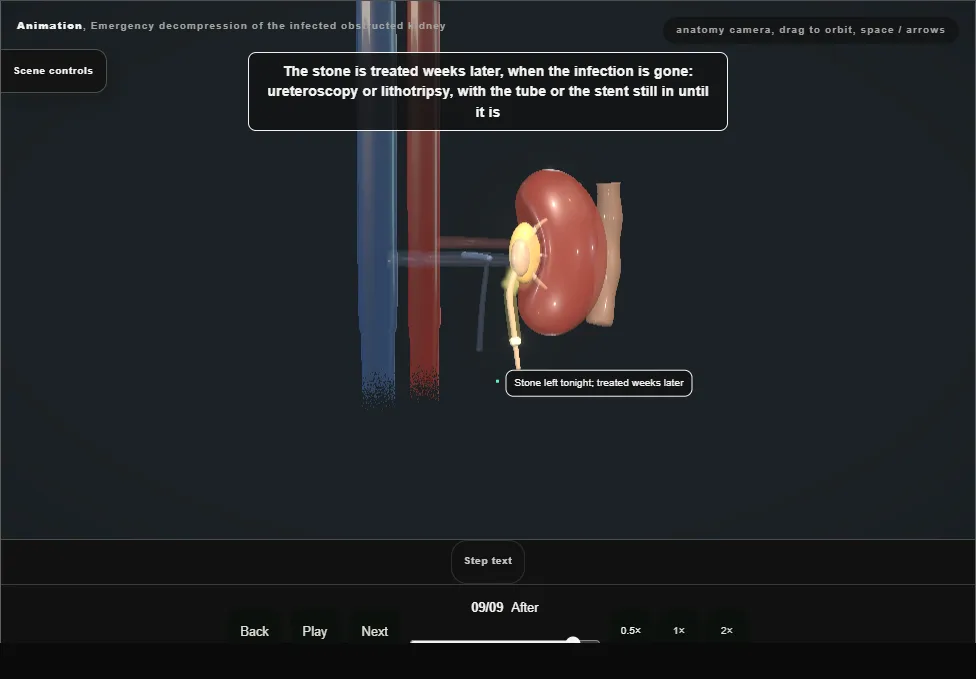Viewport: 976px width, 679px height.
Task: Click the timeline progress slider handle
Action: [x=573, y=640]
